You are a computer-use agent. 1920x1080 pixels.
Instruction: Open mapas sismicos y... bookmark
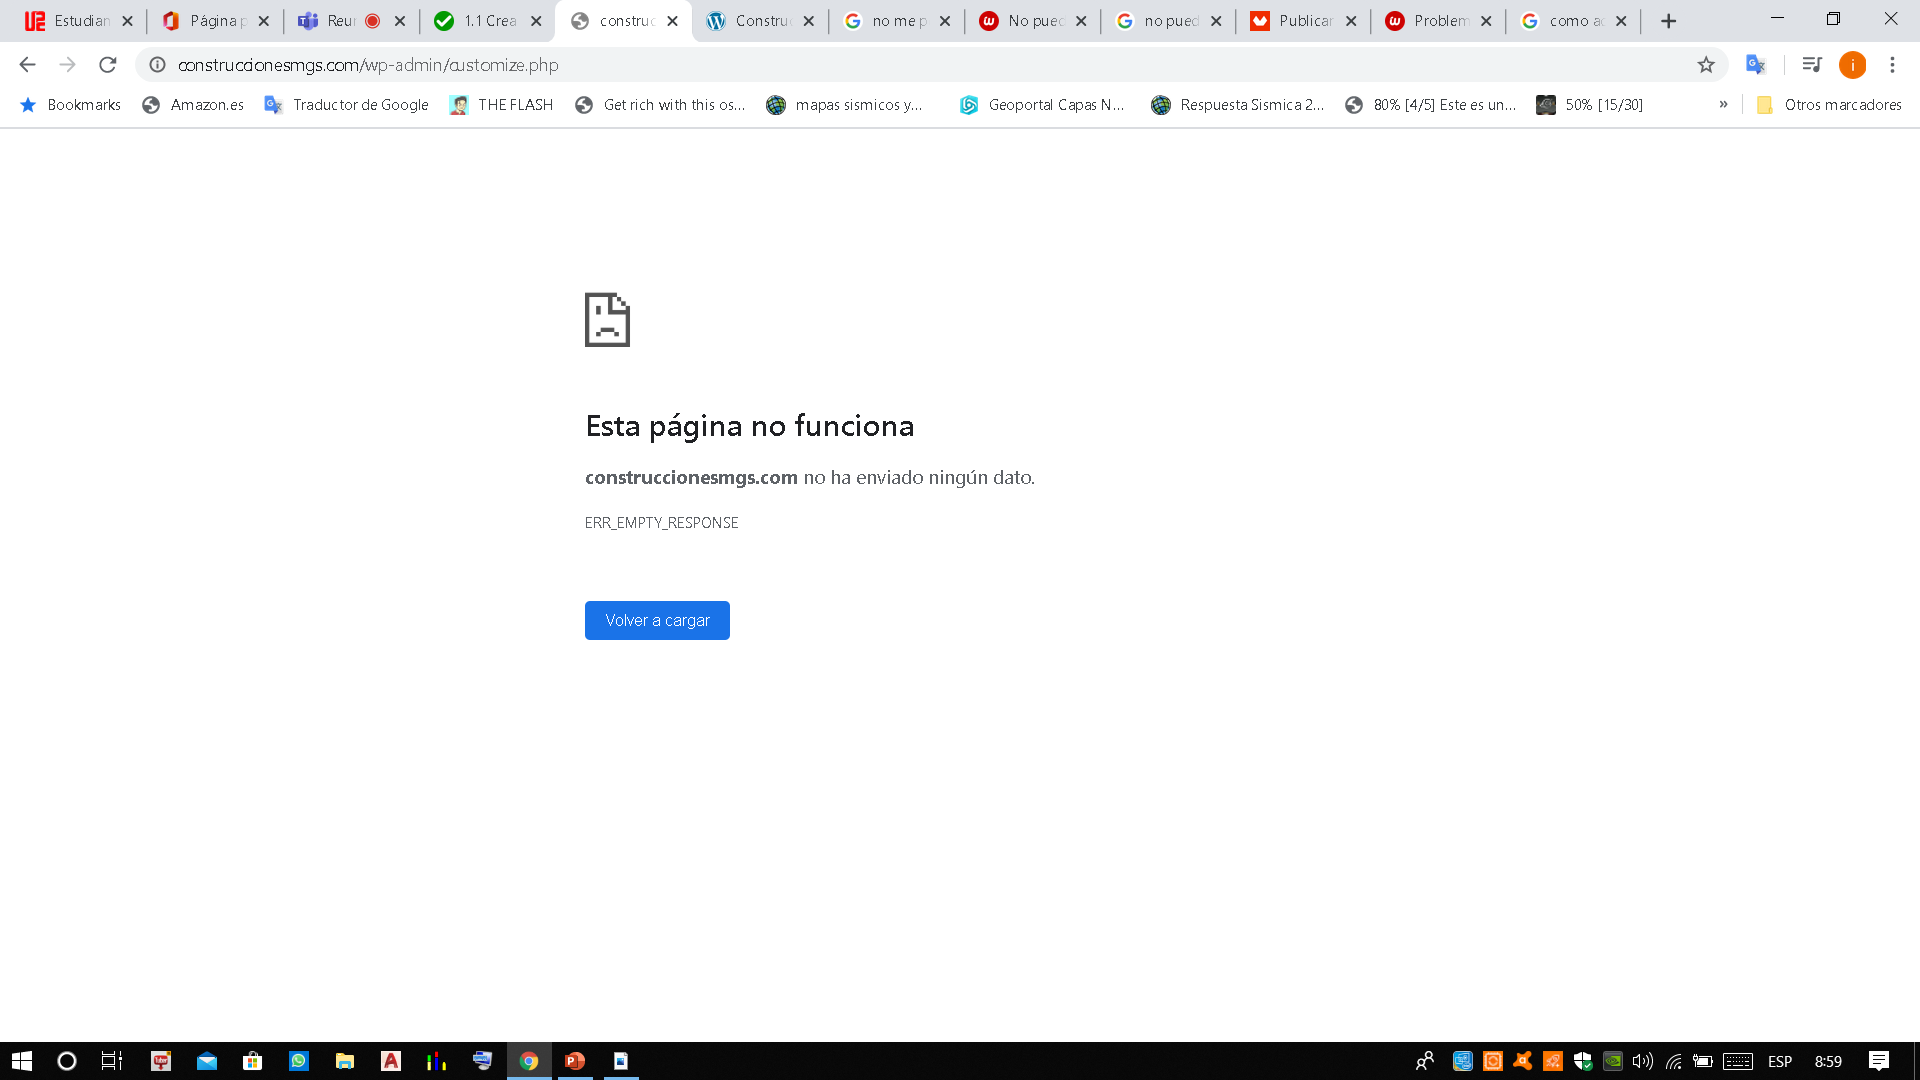click(x=845, y=105)
